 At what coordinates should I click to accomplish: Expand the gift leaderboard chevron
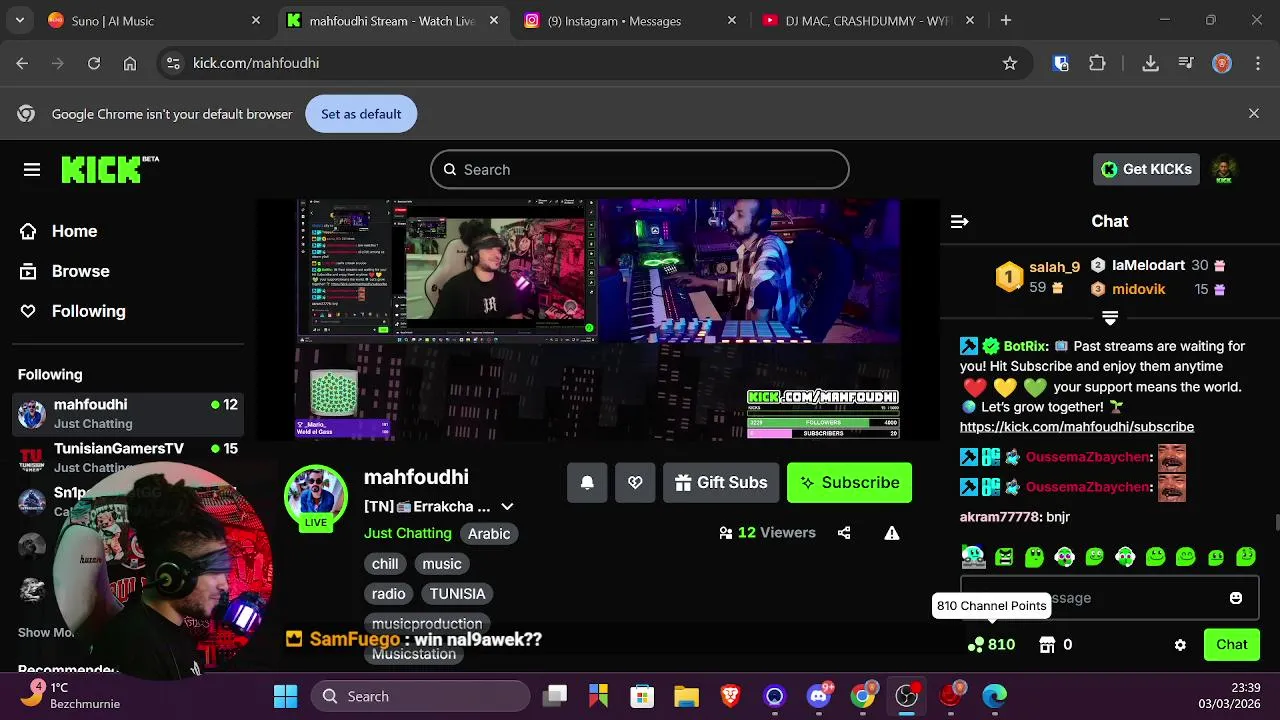pos(1109,318)
